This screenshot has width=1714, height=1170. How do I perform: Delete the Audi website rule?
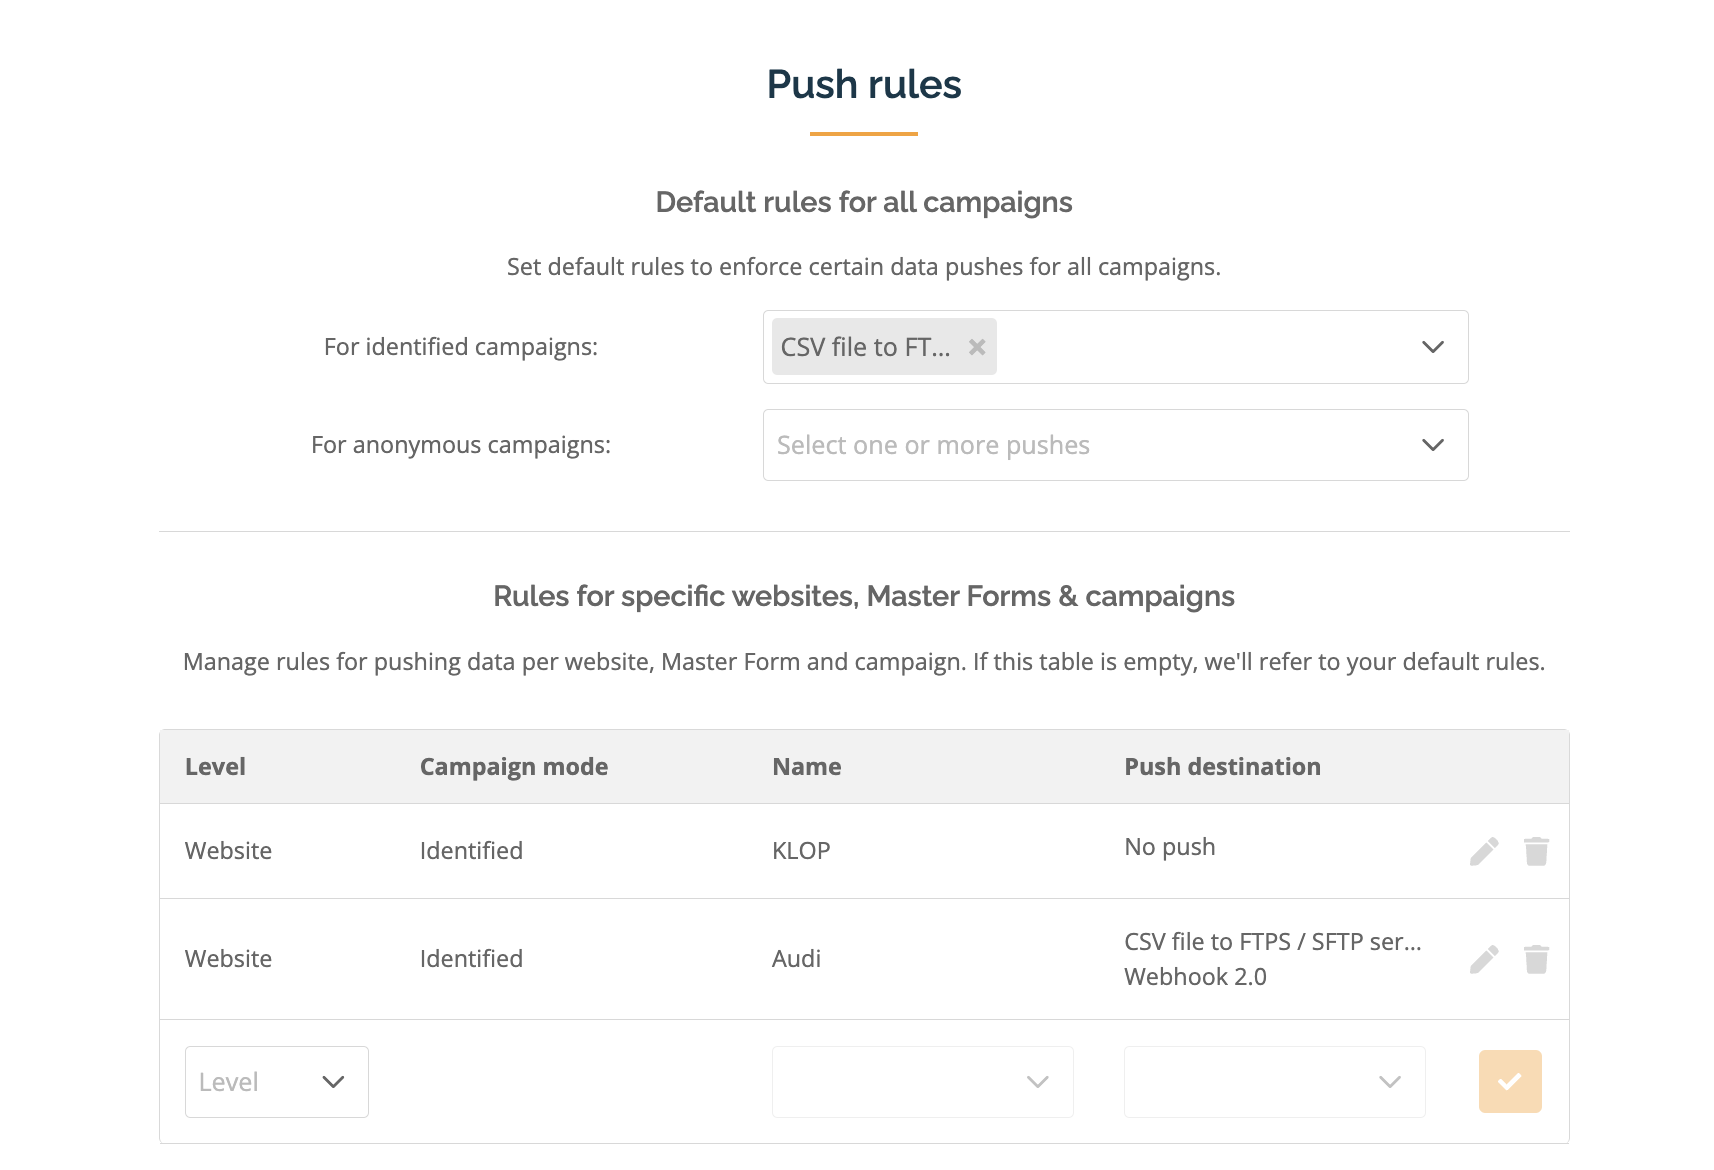coord(1536,959)
